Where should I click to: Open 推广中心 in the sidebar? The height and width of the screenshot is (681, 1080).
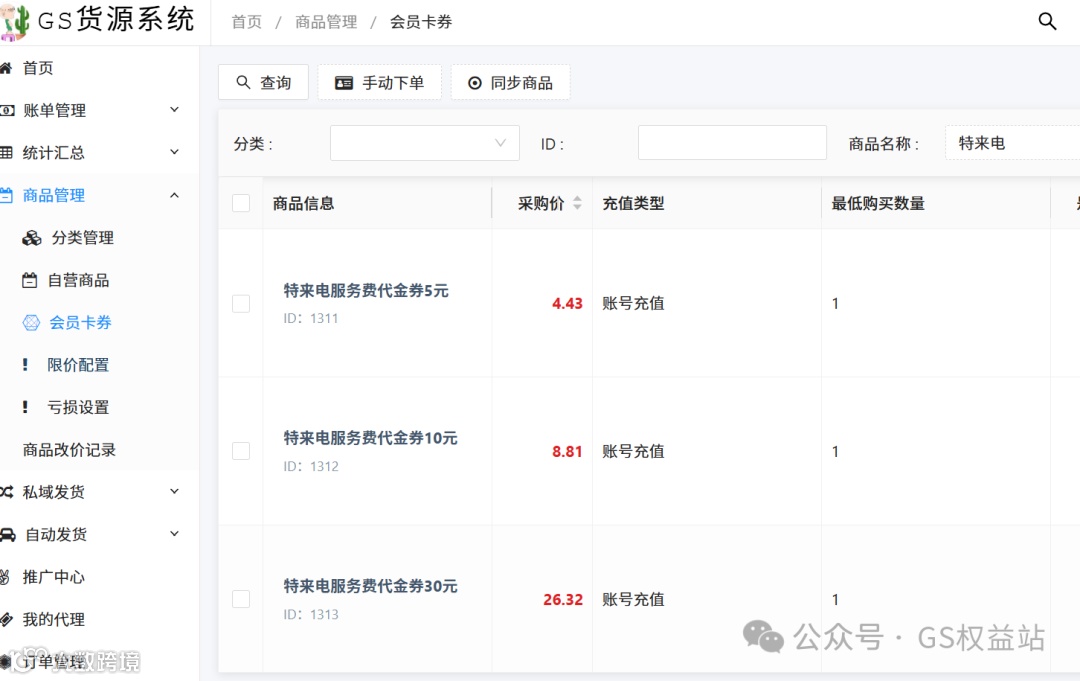click(54, 577)
